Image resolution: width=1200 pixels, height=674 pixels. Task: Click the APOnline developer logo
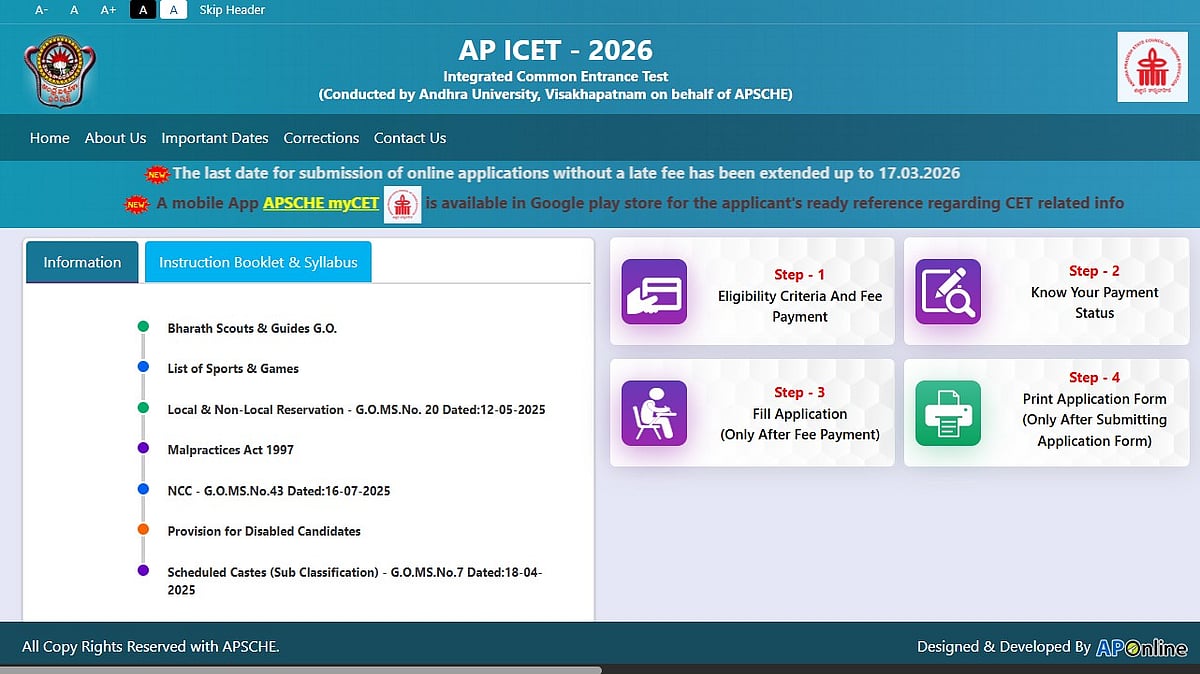[1141, 648]
